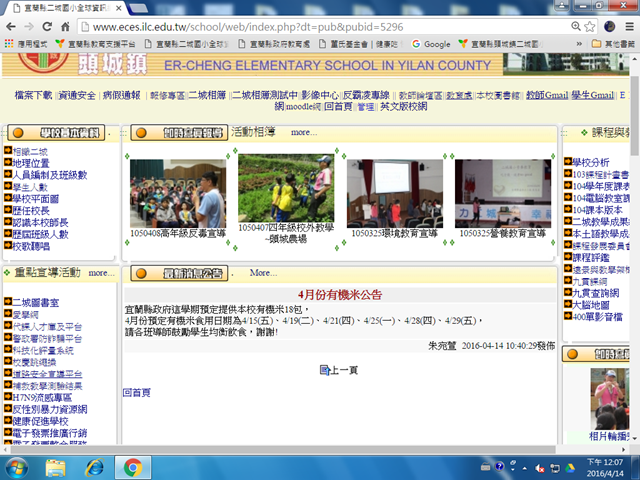Open the 1050325環境教育宣導 photo
The image size is (640, 480).
[395, 193]
